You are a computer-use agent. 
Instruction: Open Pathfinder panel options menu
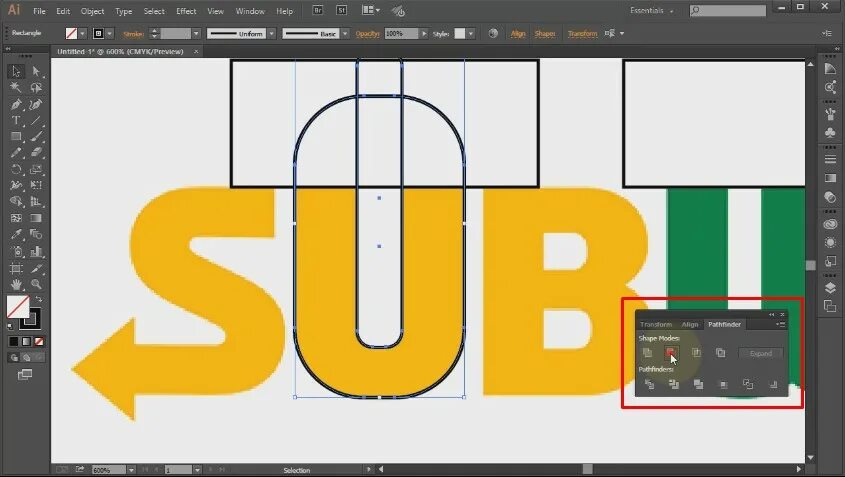pyautogui.click(x=781, y=324)
